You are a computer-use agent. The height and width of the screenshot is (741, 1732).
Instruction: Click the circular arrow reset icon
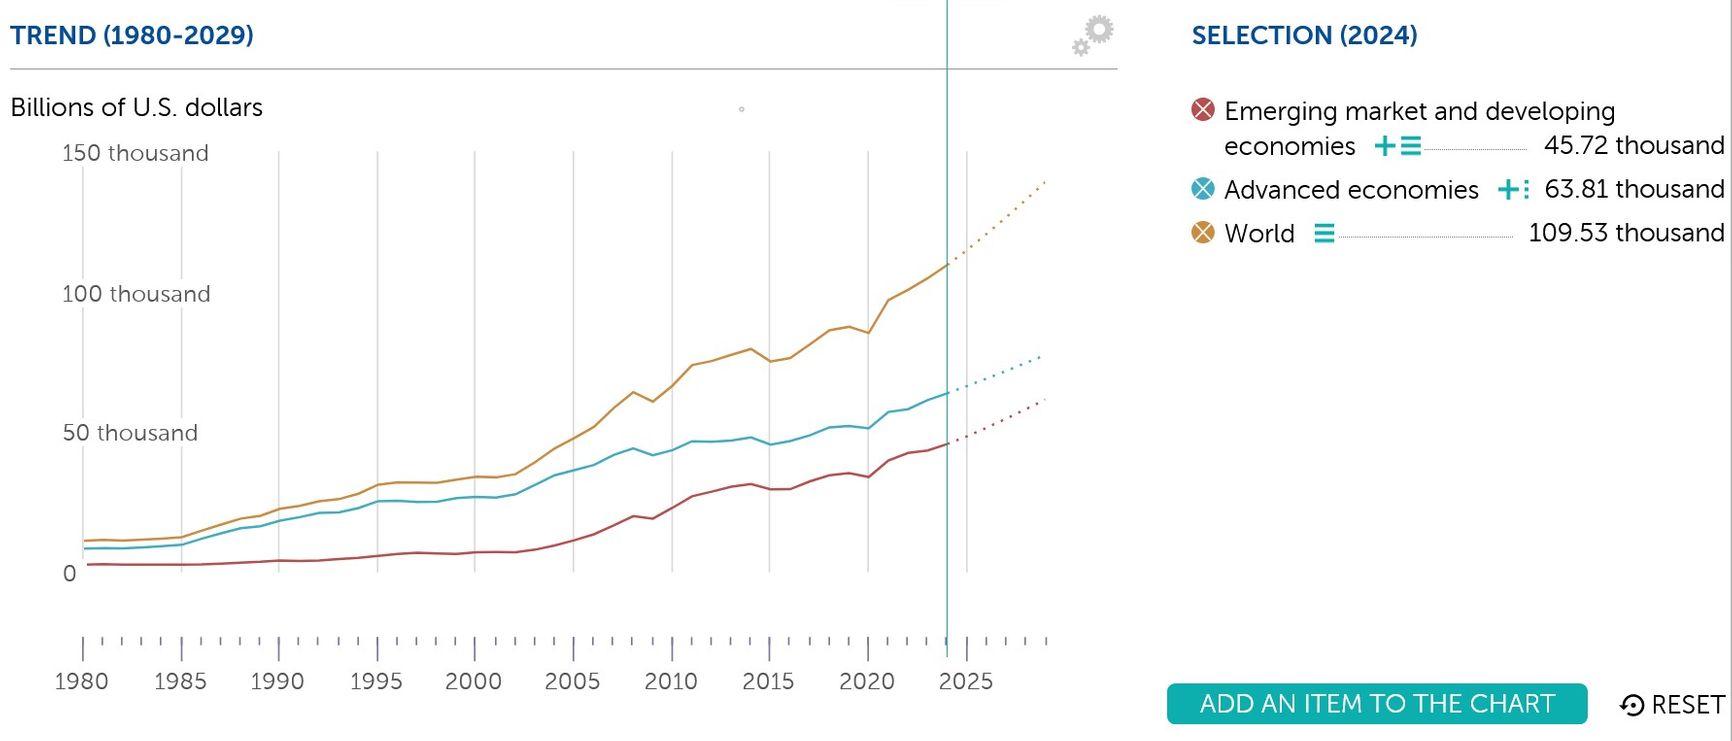(x=1631, y=705)
